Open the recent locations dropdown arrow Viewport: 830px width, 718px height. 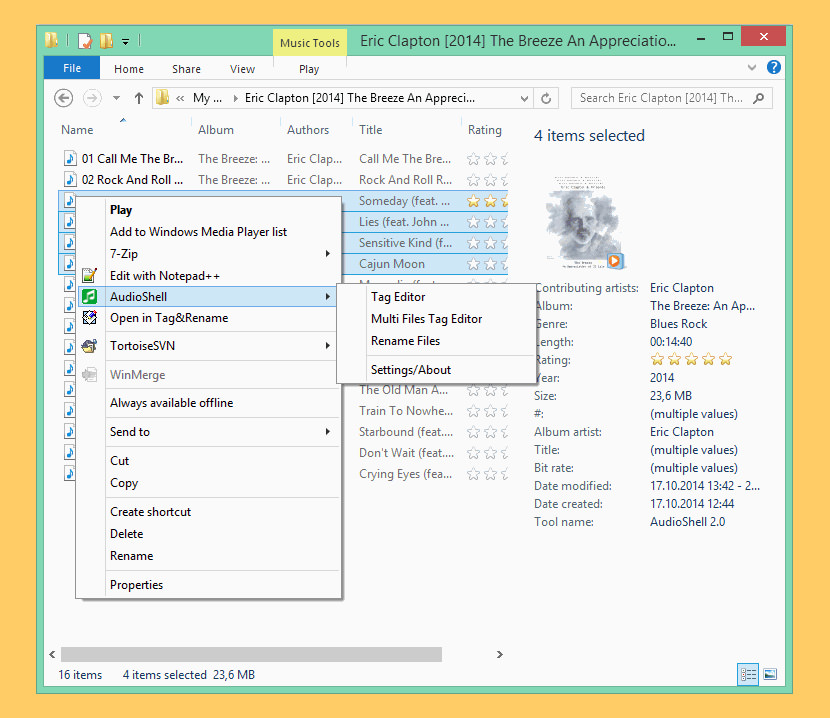116,98
